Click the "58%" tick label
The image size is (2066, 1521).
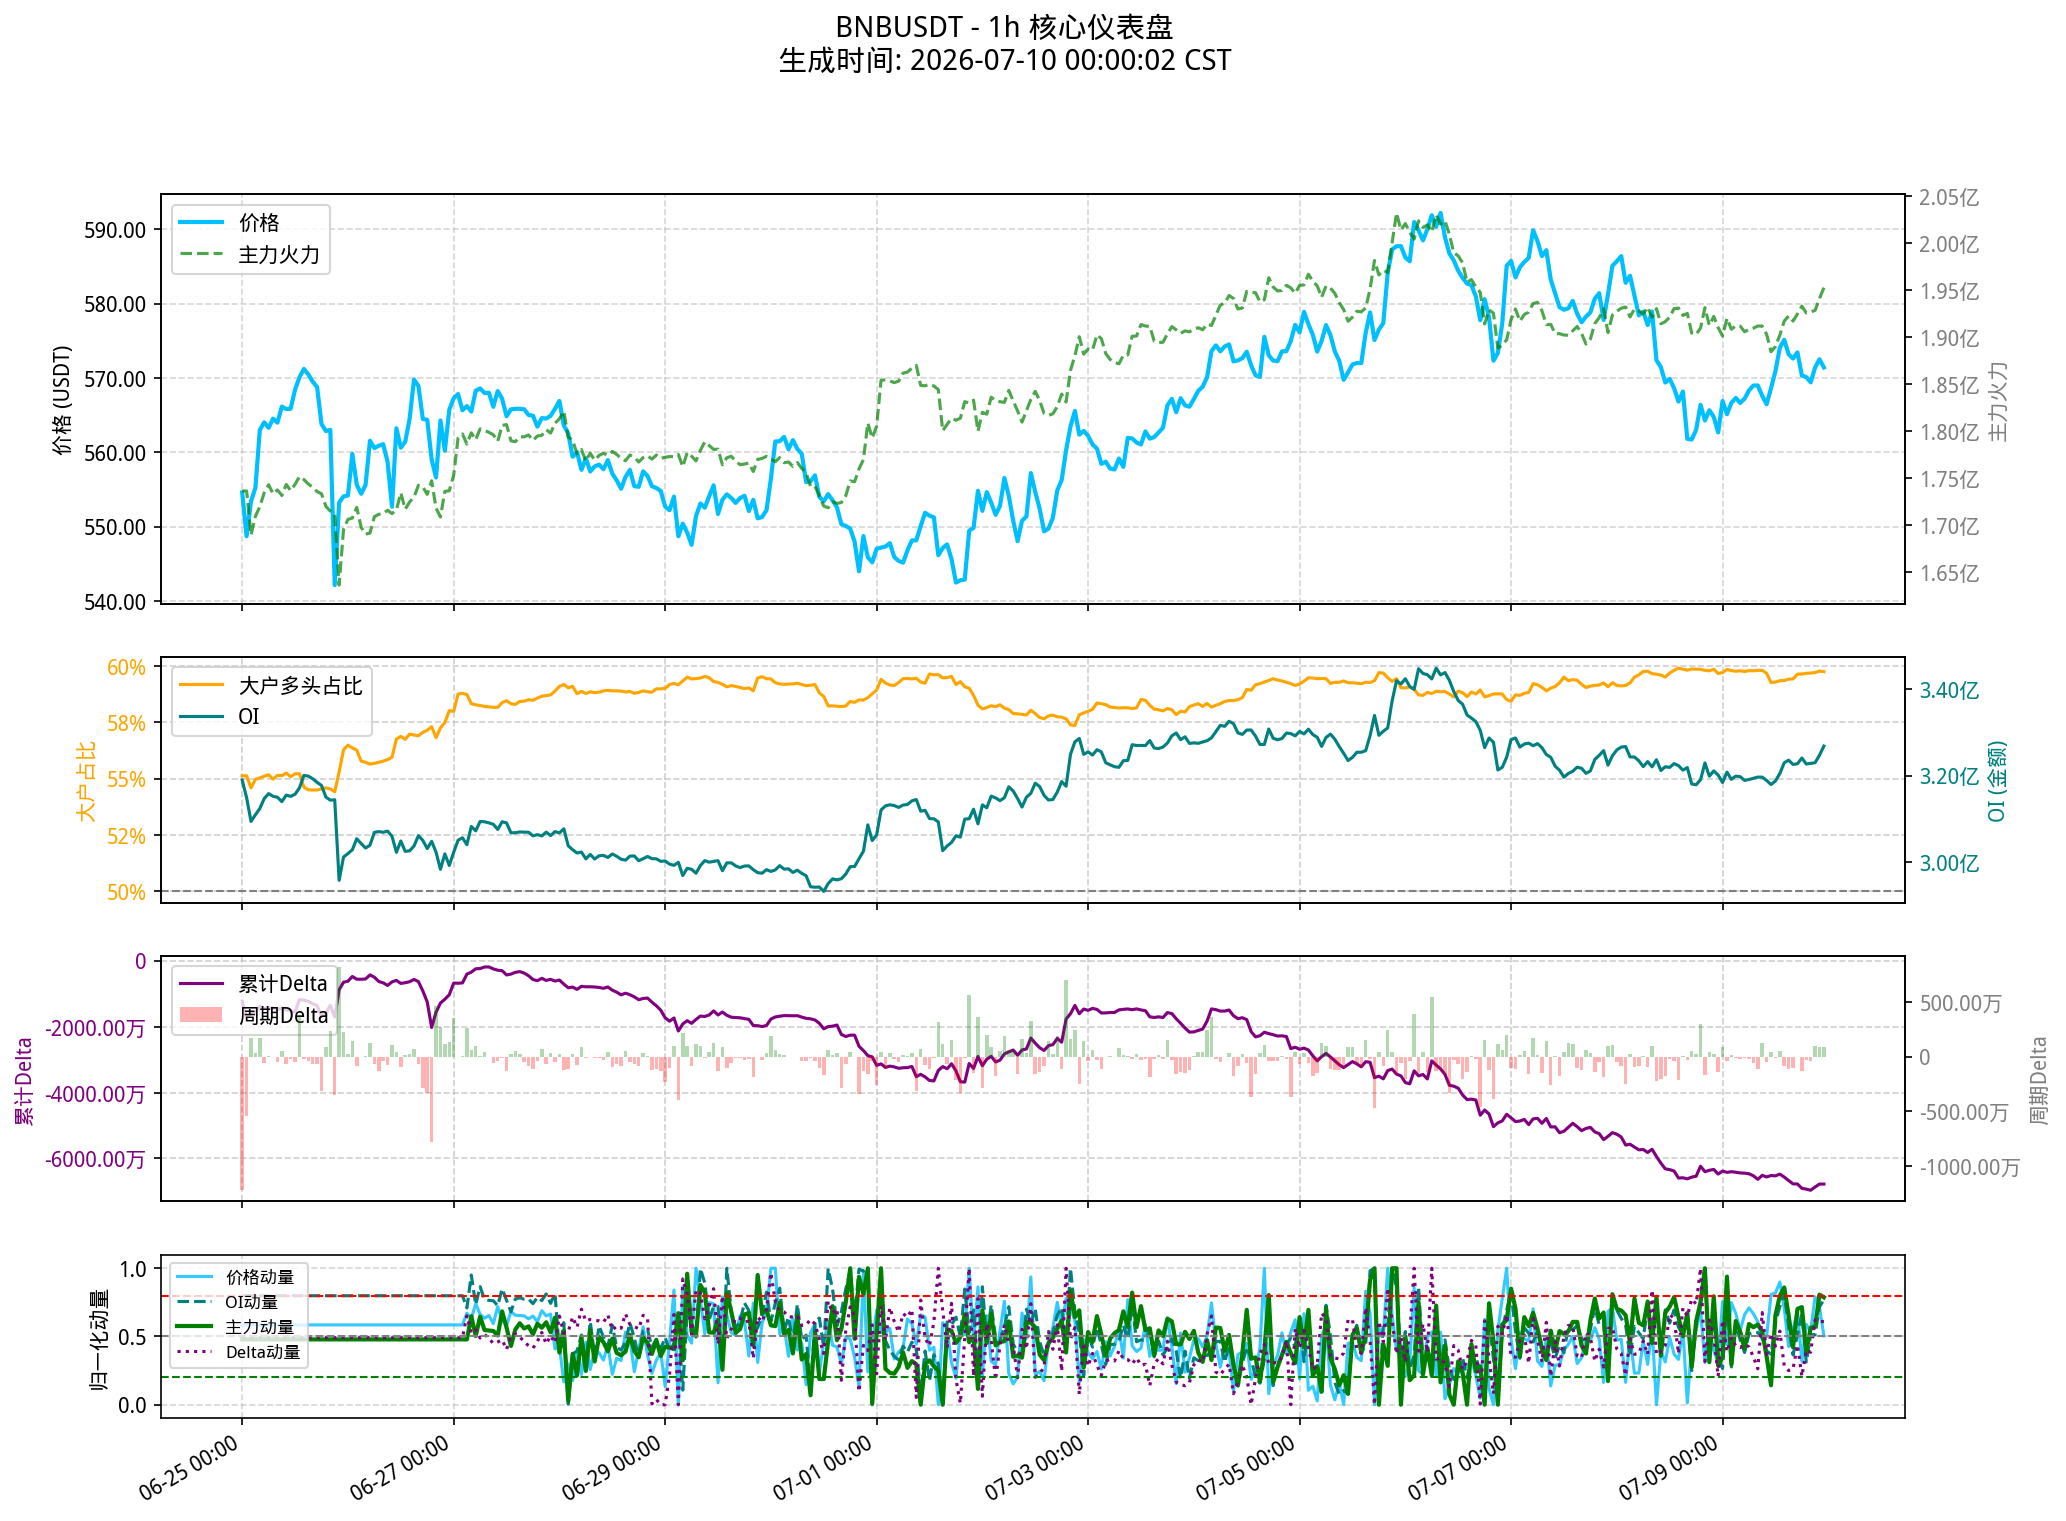[127, 724]
